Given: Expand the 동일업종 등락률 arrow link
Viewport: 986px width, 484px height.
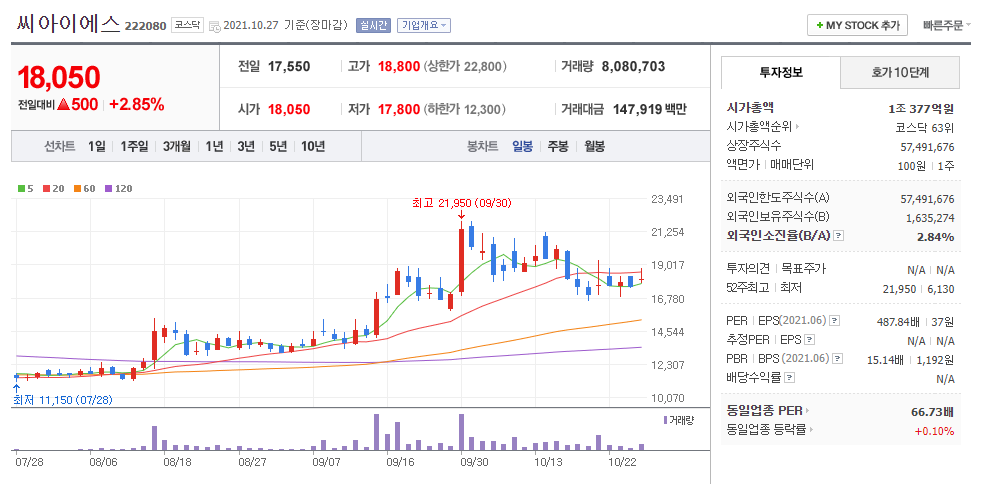Looking at the screenshot, I should tap(811, 431).
